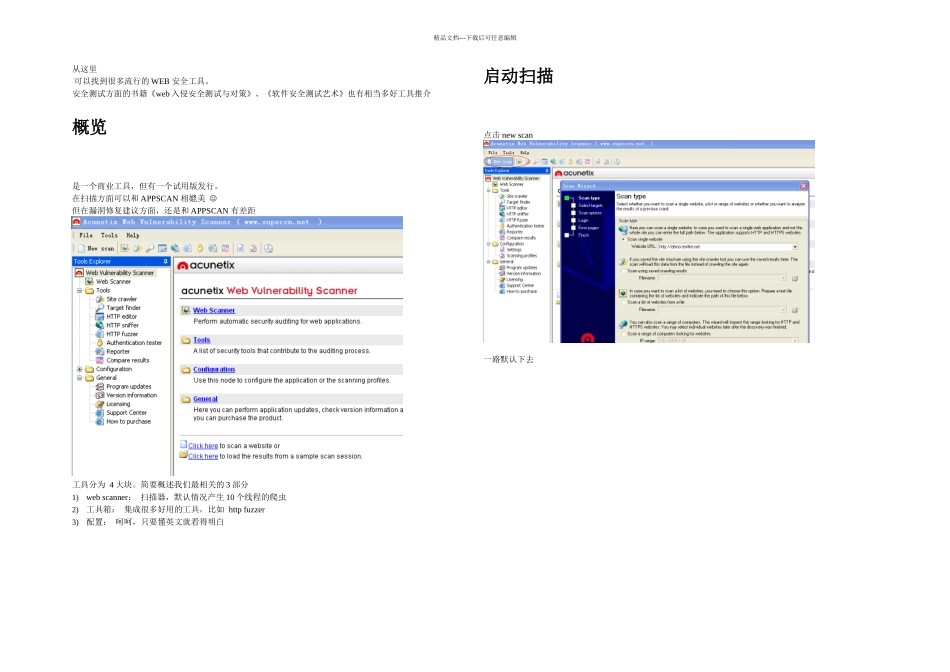Open the Help menu in overview screenshot

tap(133, 235)
